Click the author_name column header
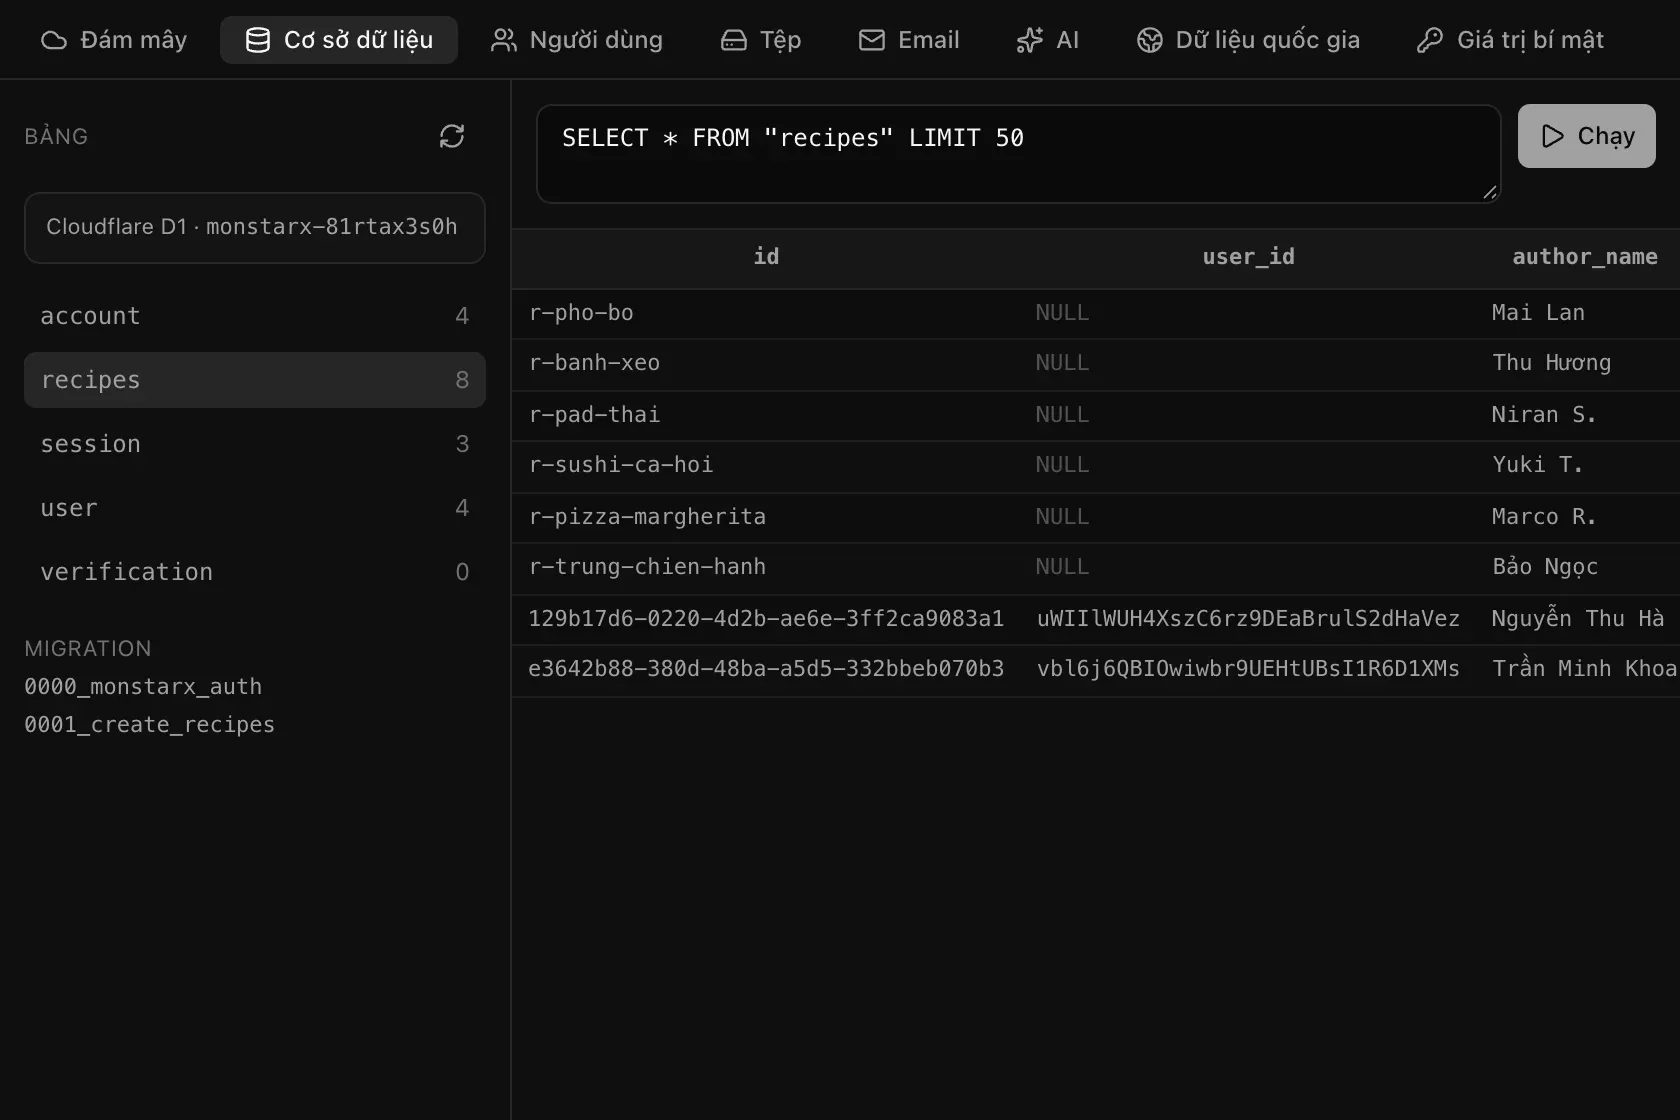The height and width of the screenshot is (1120, 1680). (x=1584, y=257)
